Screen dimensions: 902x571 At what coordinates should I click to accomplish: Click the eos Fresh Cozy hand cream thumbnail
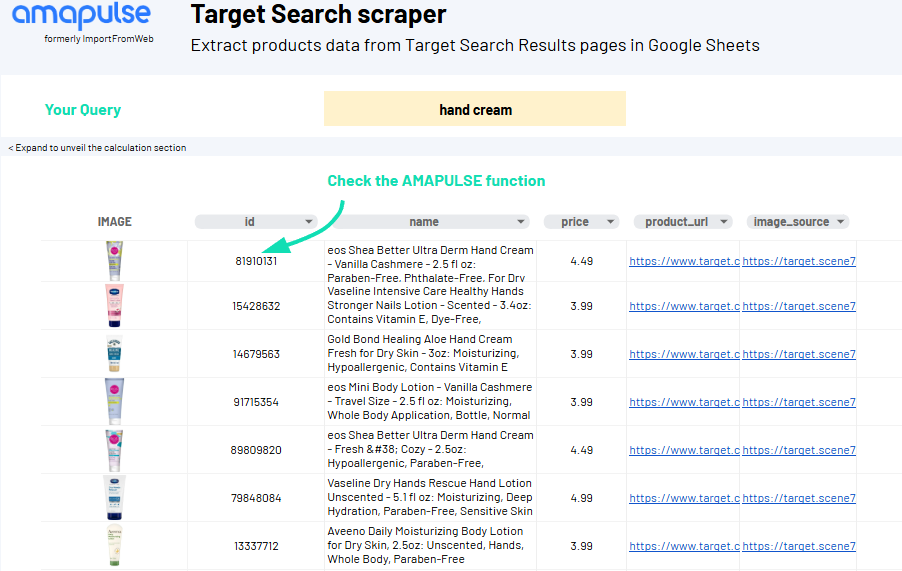[x=114, y=450]
